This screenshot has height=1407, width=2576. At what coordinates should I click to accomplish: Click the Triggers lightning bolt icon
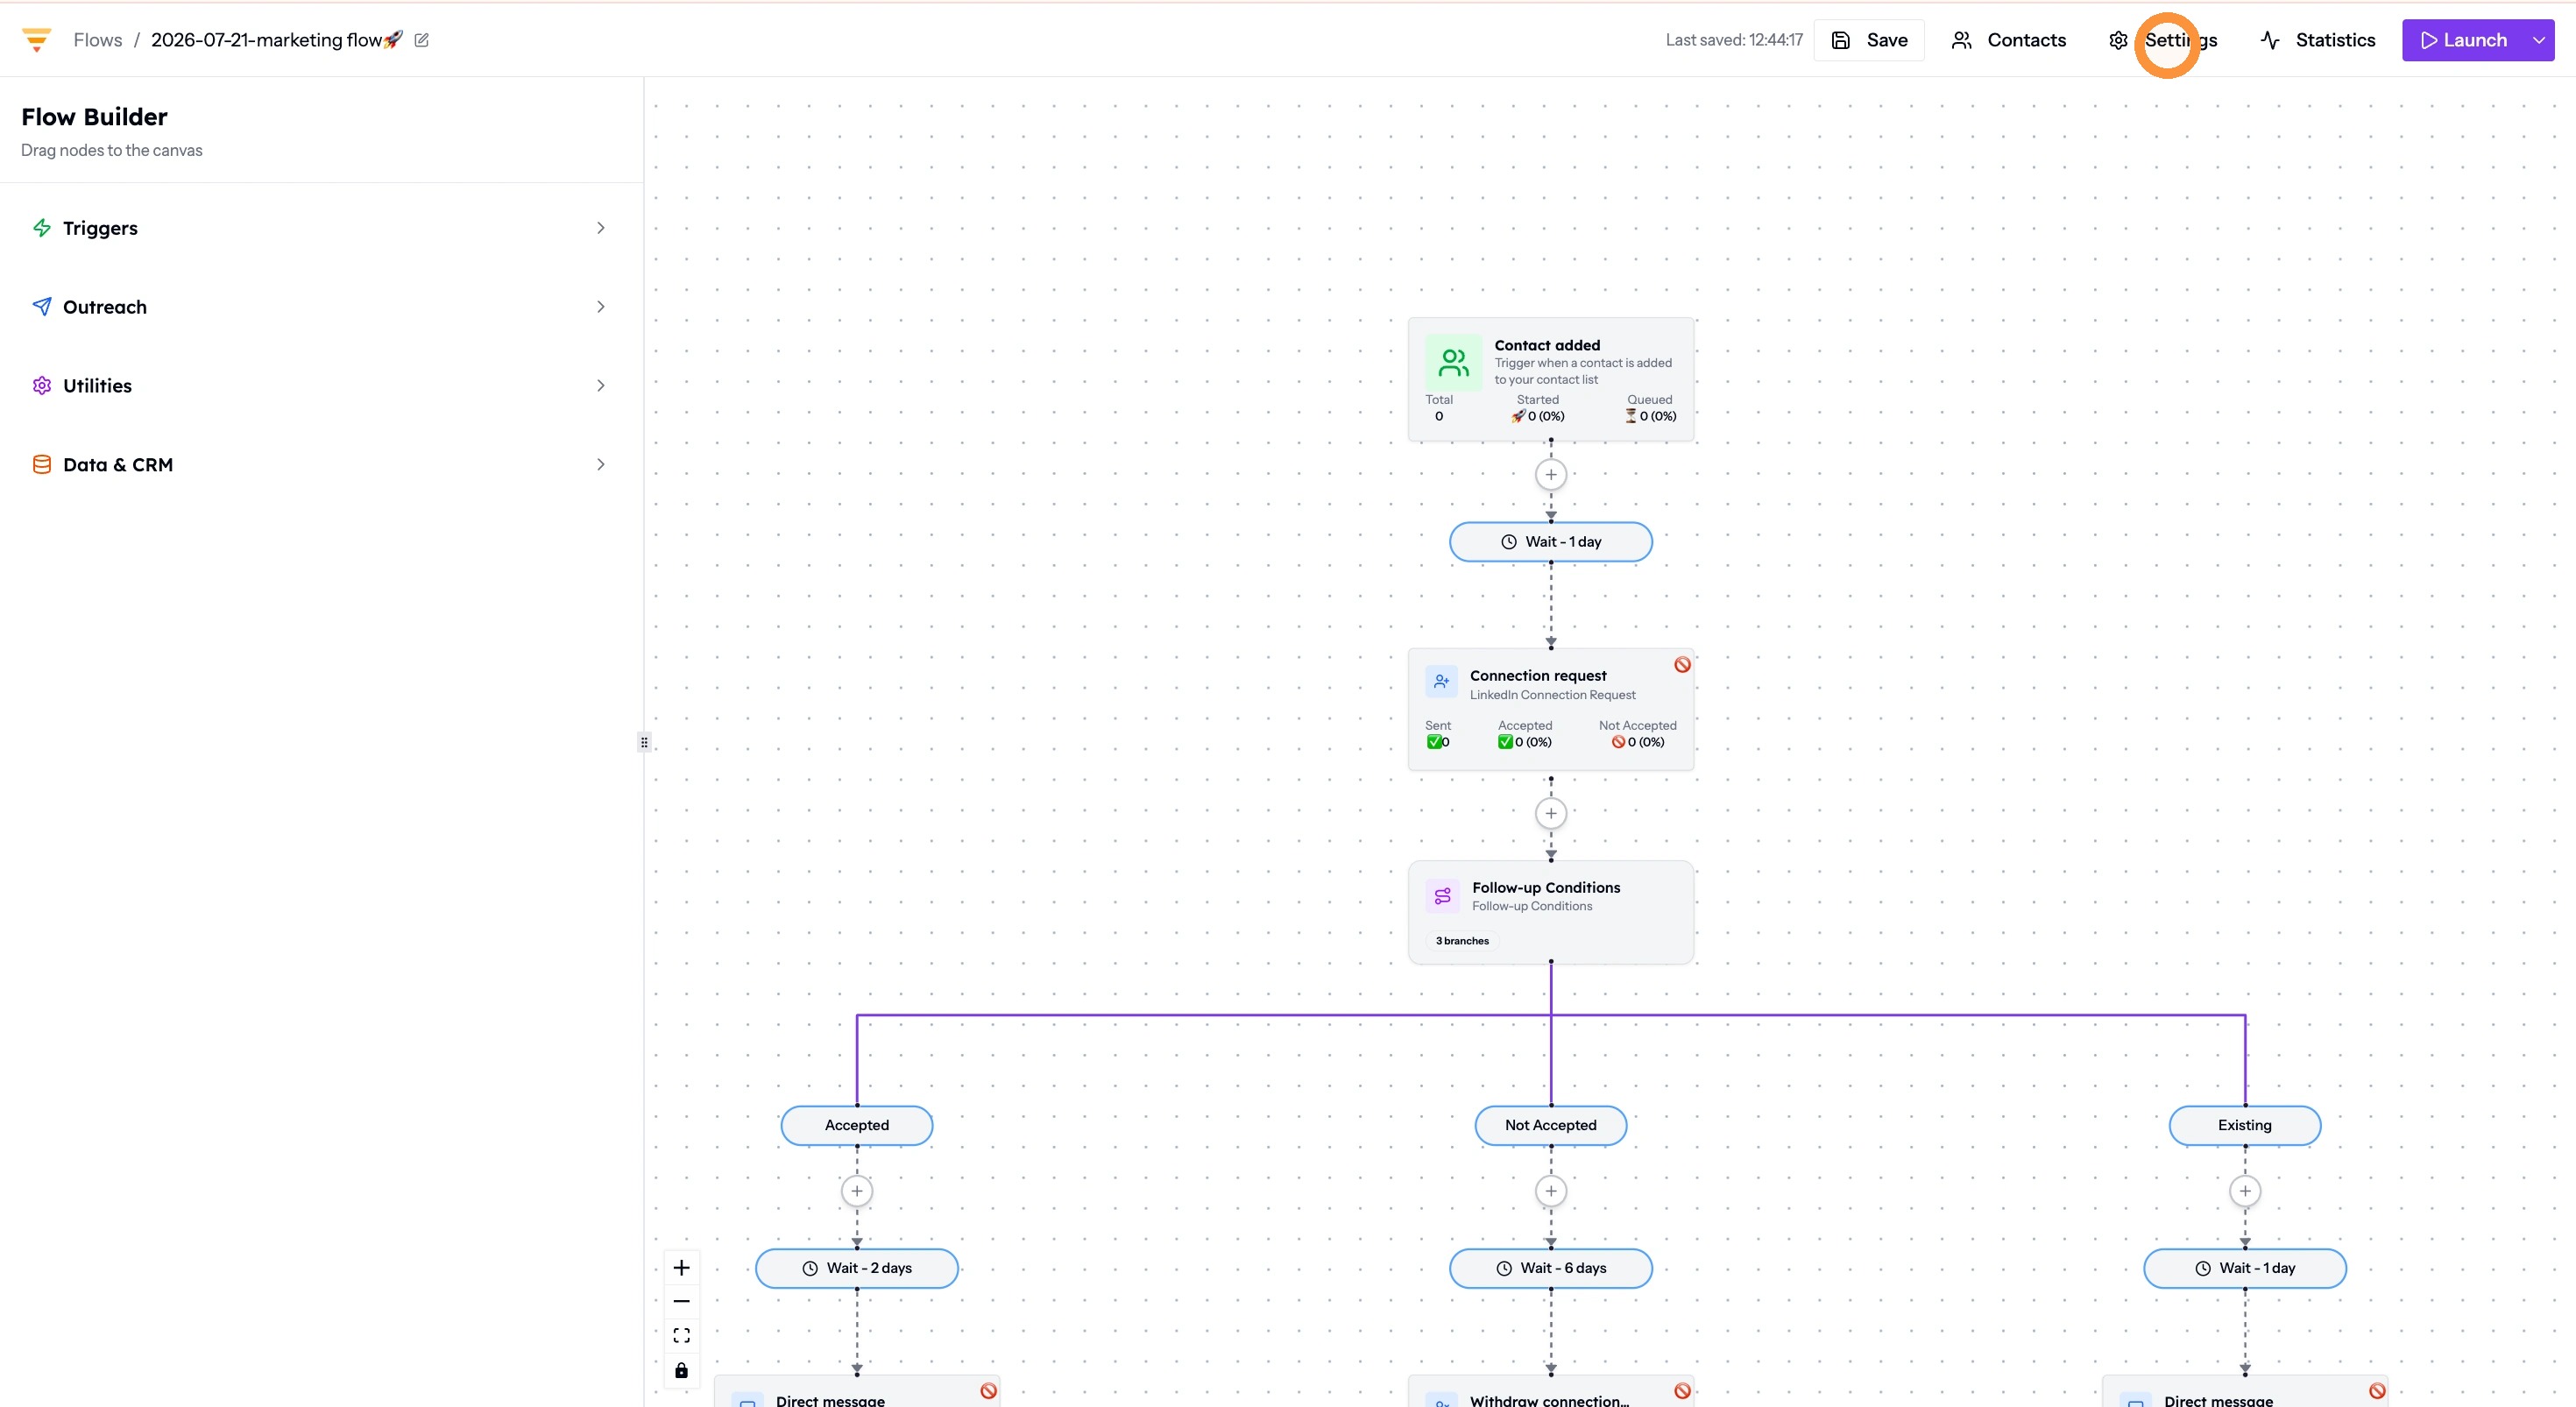click(x=42, y=228)
